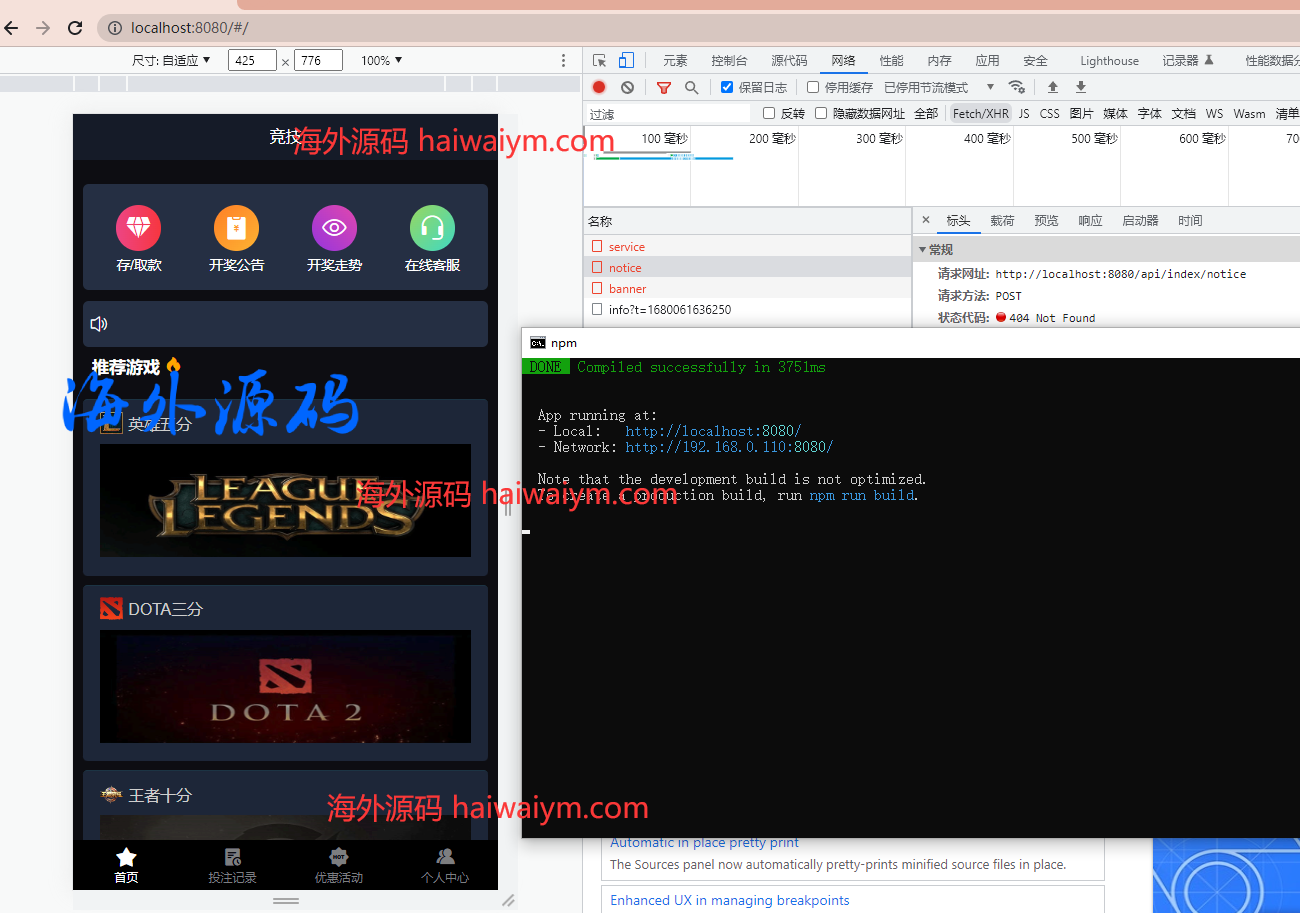Clear the network log

[x=627, y=88]
